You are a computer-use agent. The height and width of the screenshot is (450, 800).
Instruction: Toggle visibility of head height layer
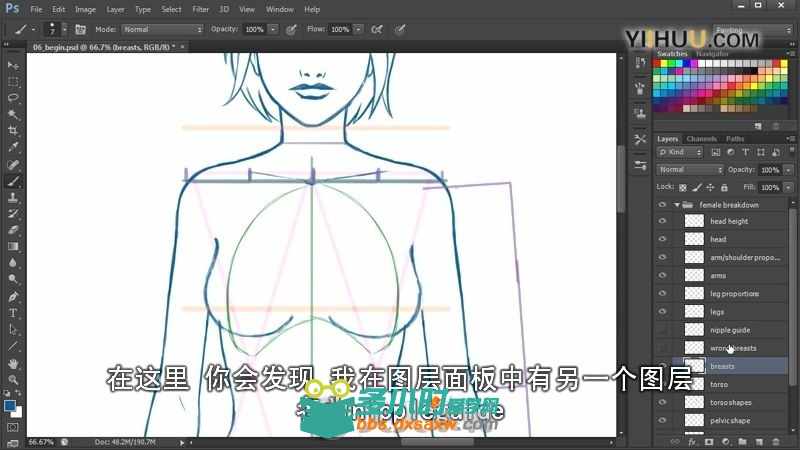(662, 221)
